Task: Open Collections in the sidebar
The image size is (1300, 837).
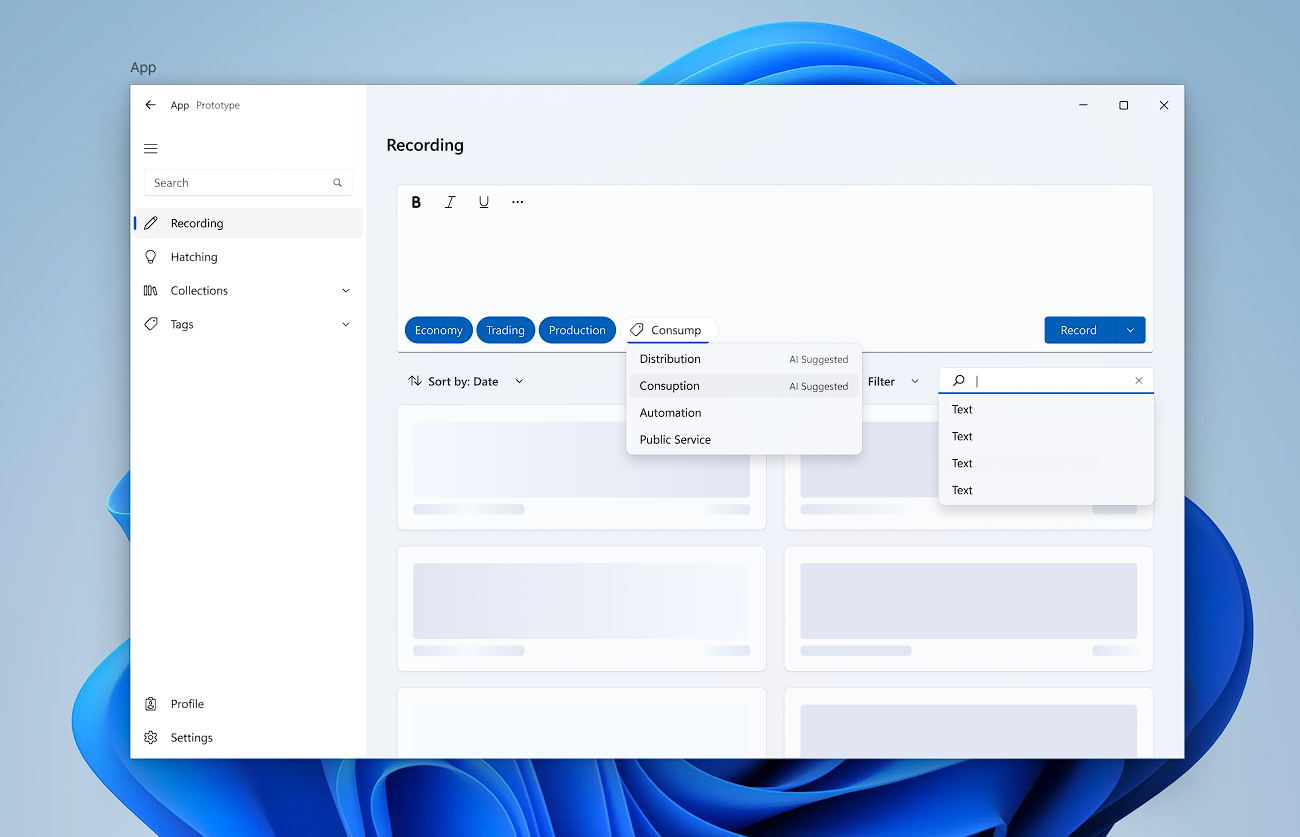Action: coord(248,291)
